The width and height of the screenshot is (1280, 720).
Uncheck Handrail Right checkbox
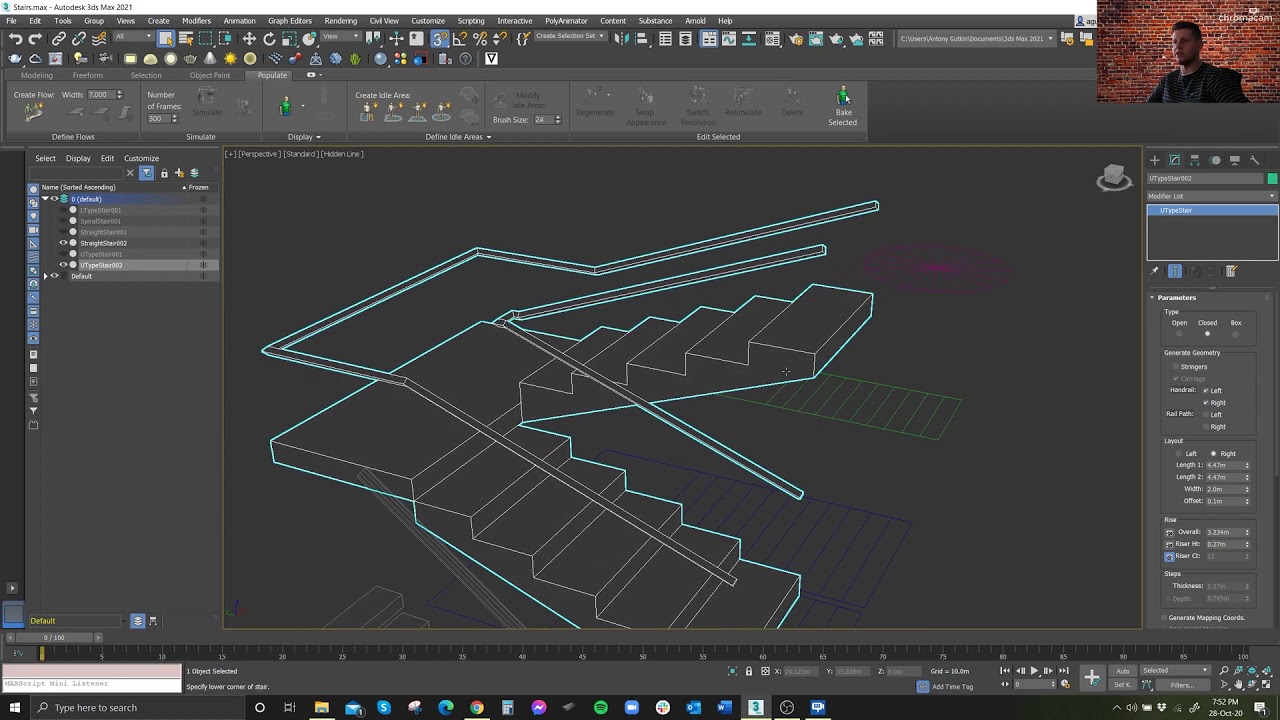[x=1206, y=403]
